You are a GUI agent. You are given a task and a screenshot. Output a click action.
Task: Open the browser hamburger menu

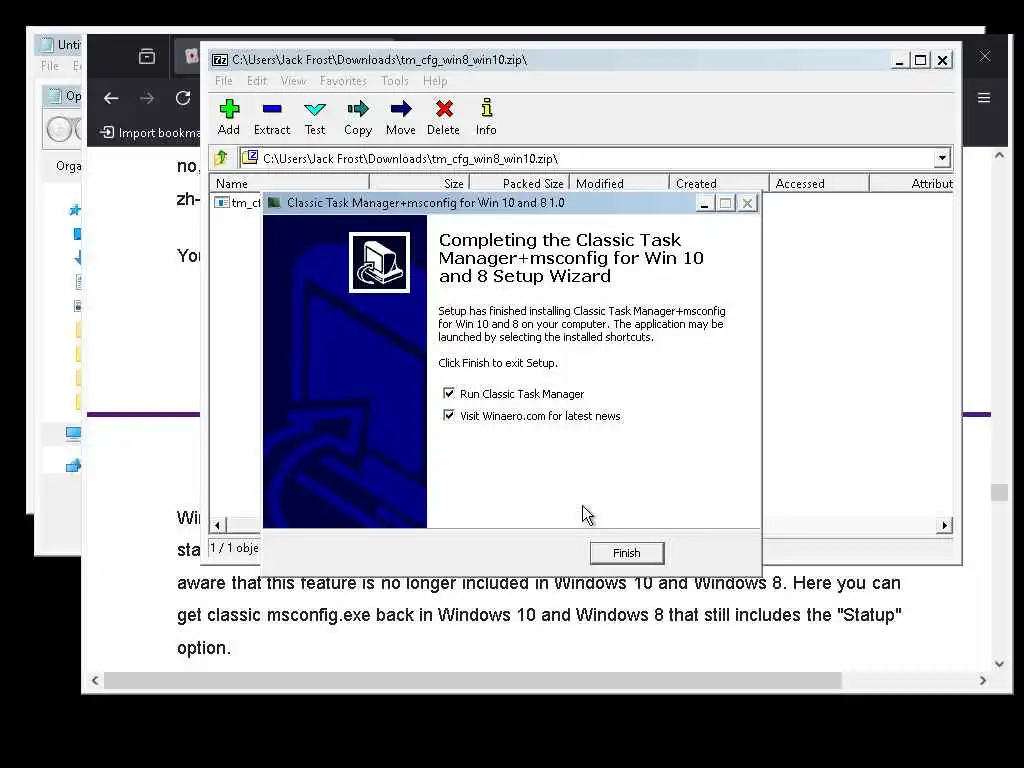coord(984,98)
